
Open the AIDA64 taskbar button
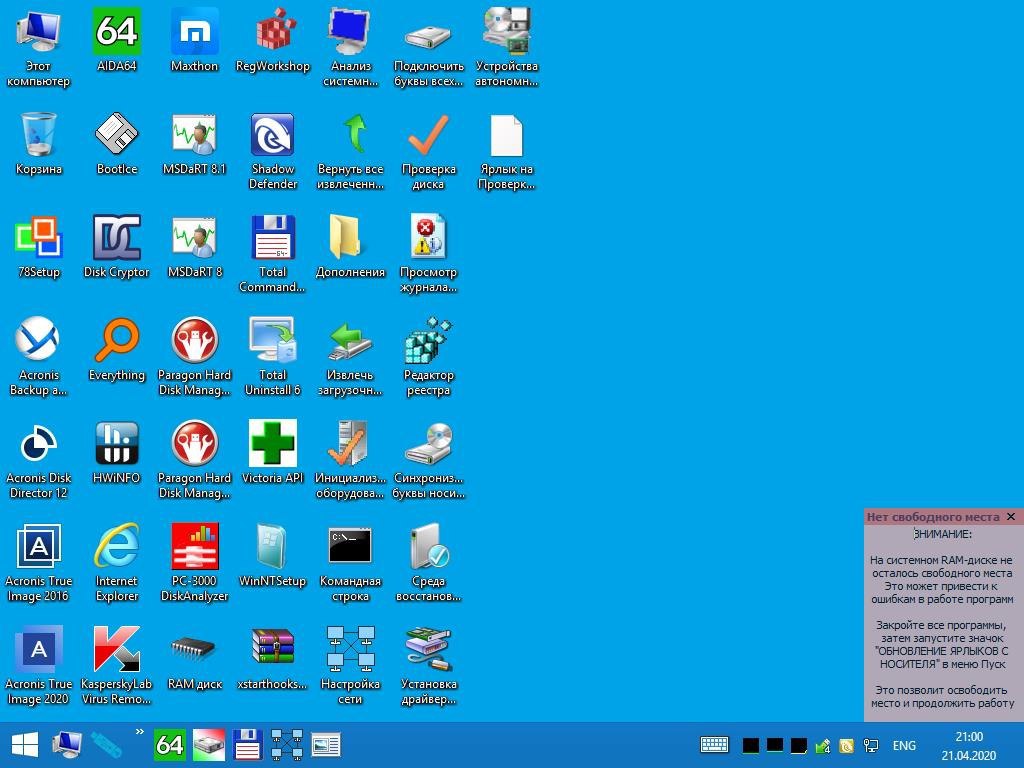coord(169,744)
